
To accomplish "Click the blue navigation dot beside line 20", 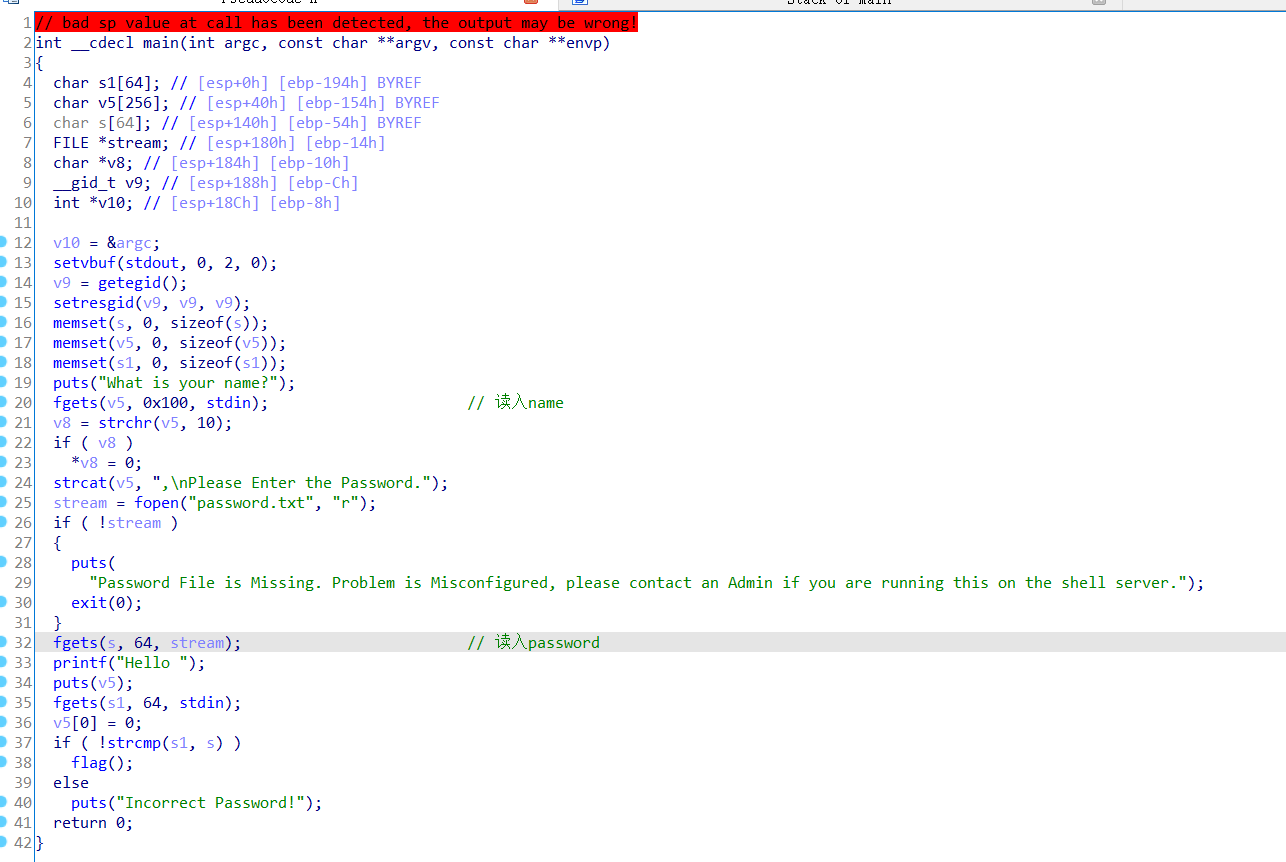I will (5, 402).
